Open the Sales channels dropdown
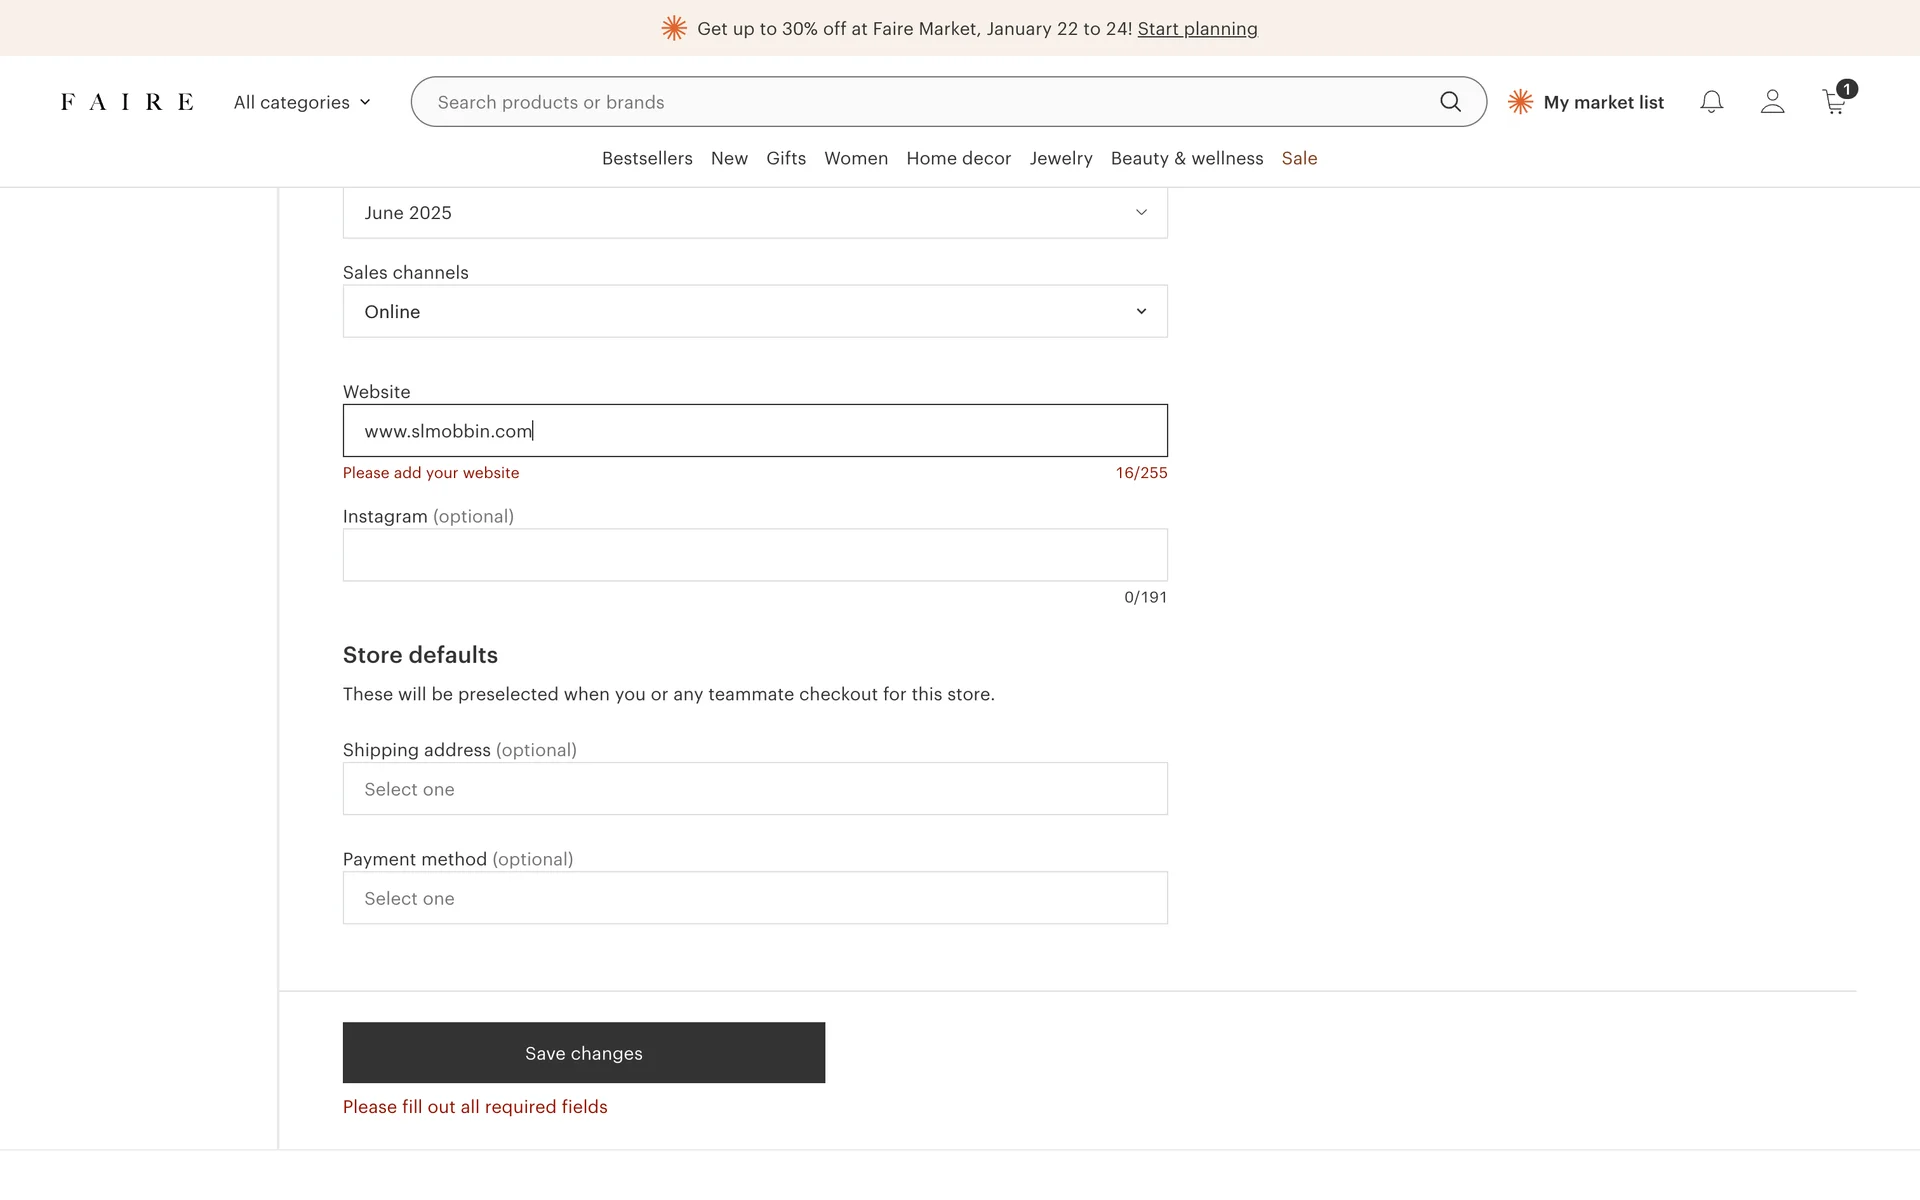The height and width of the screenshot is (1200, 1920). click(755, 312)
